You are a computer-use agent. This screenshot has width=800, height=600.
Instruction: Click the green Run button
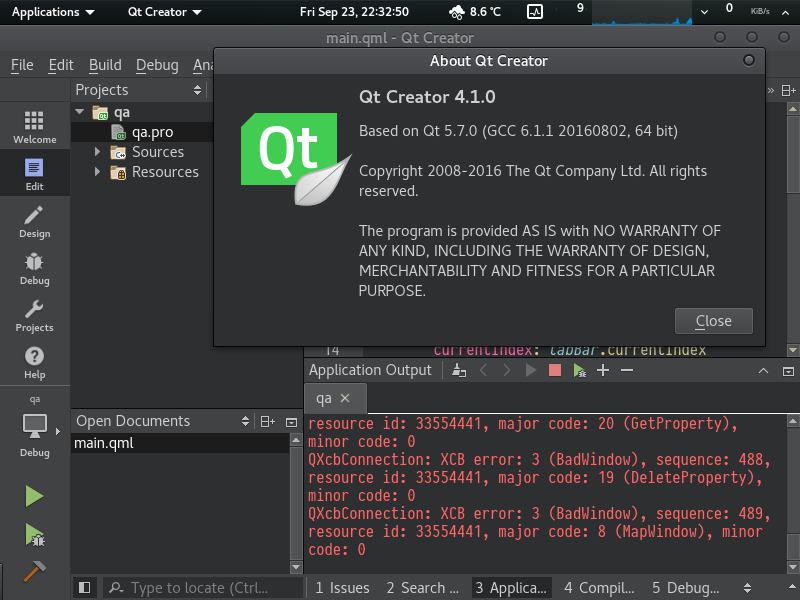(34, 496)
